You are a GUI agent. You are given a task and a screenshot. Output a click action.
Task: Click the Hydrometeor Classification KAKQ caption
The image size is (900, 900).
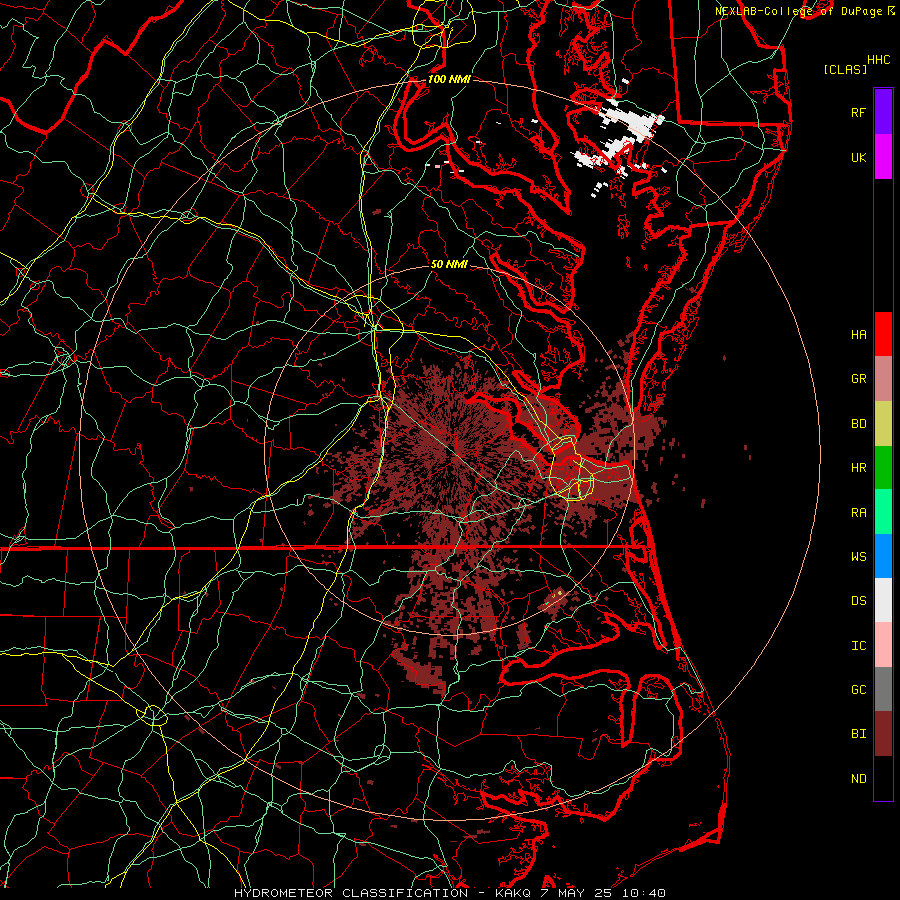click(449, 893)
